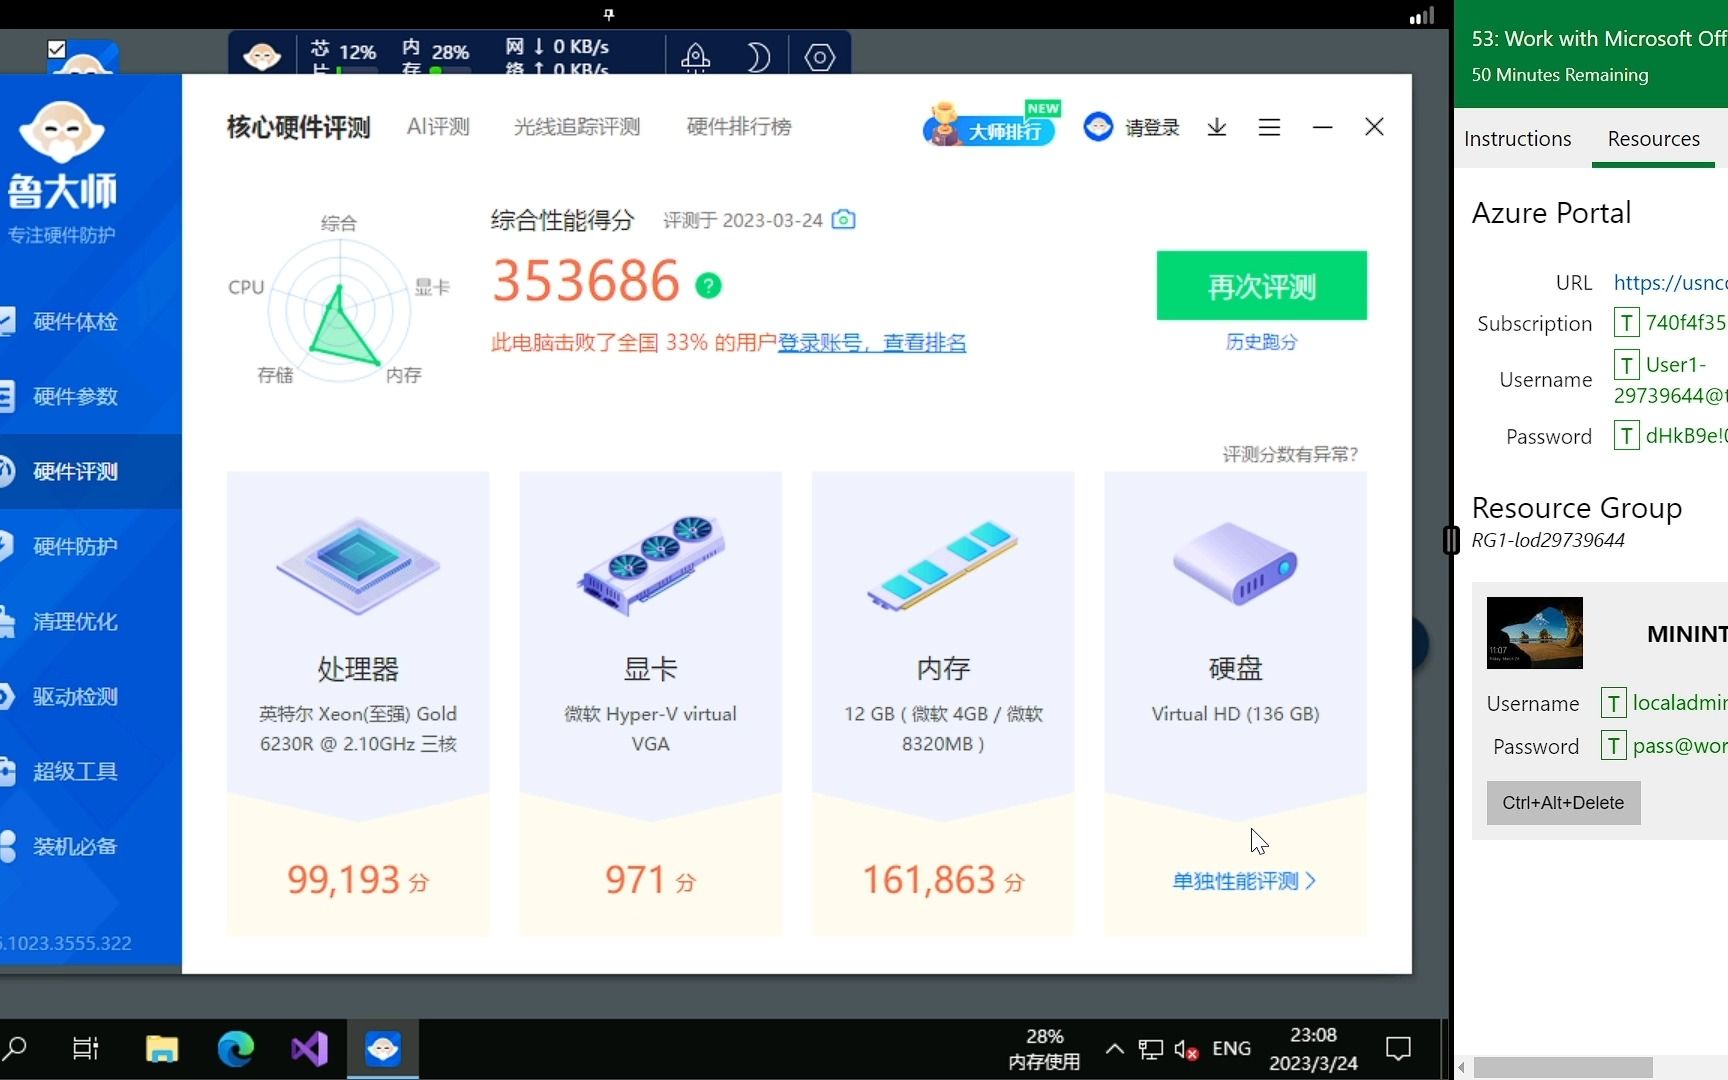Switch to the Instructions tab
The width and height of the screenshot is (1728, 1080).
pos(1517,139)
